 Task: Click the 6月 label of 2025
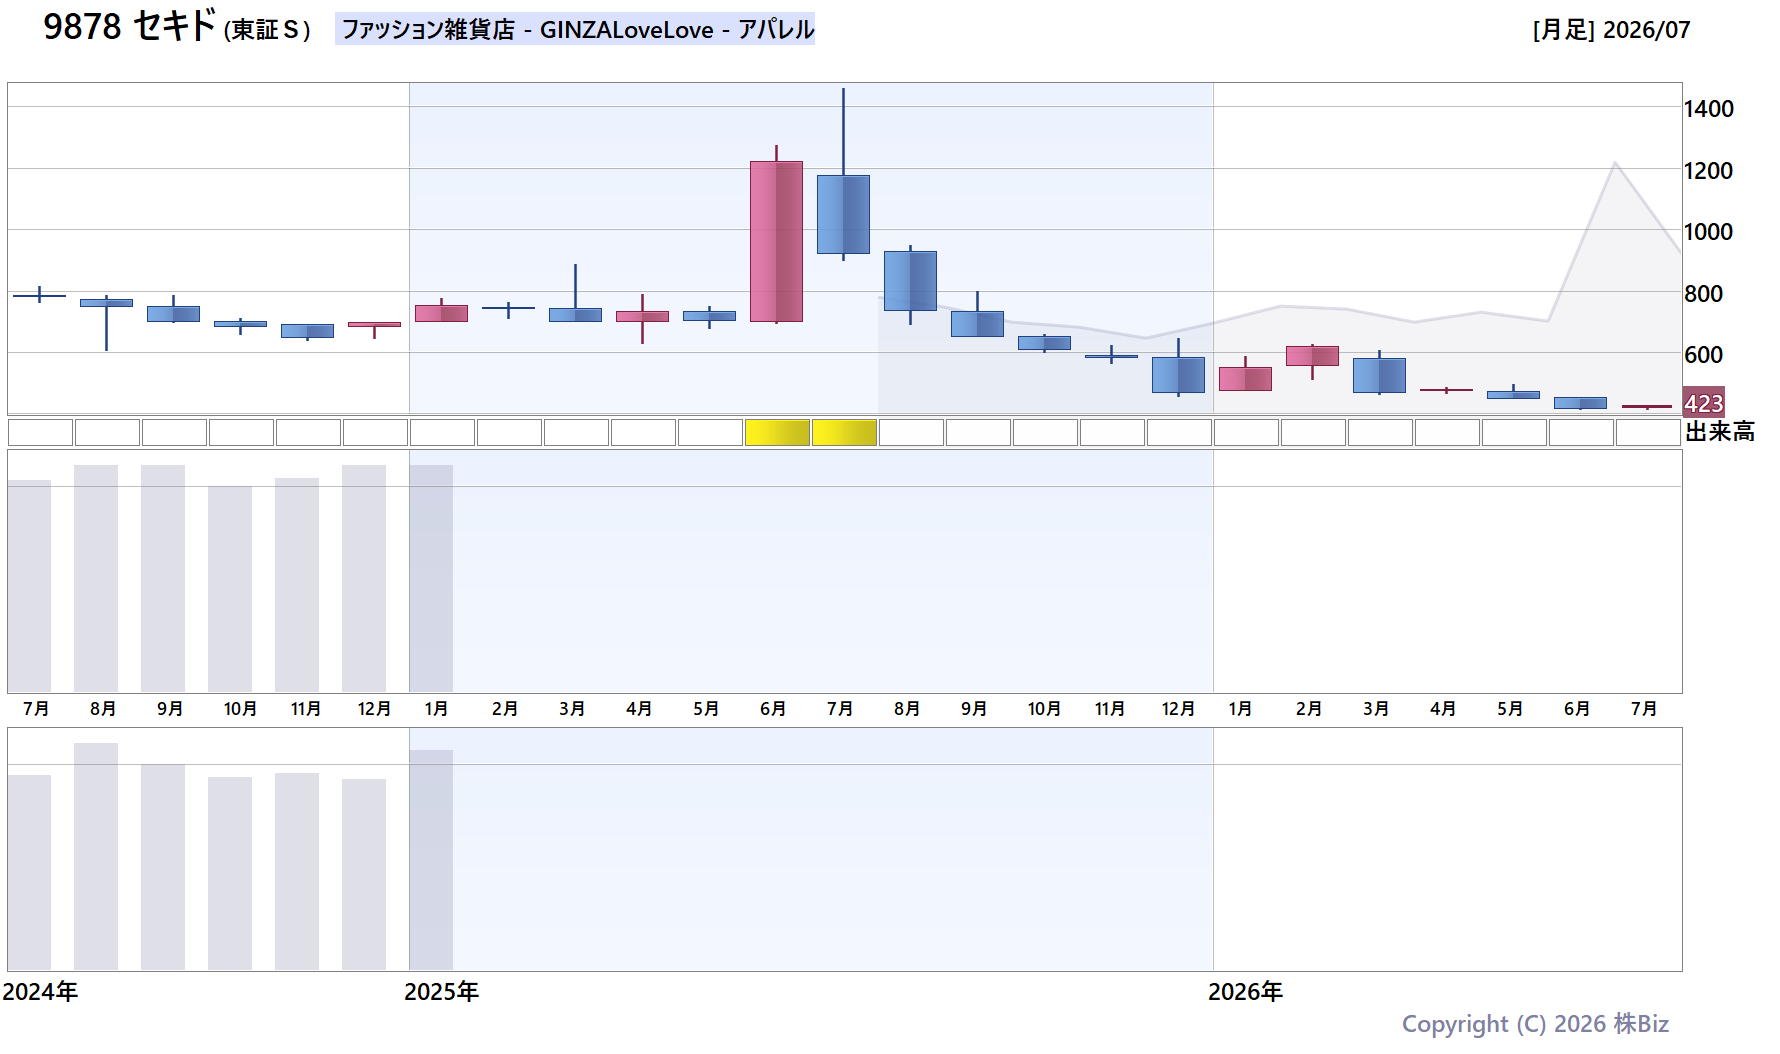[x=773, y=709]
